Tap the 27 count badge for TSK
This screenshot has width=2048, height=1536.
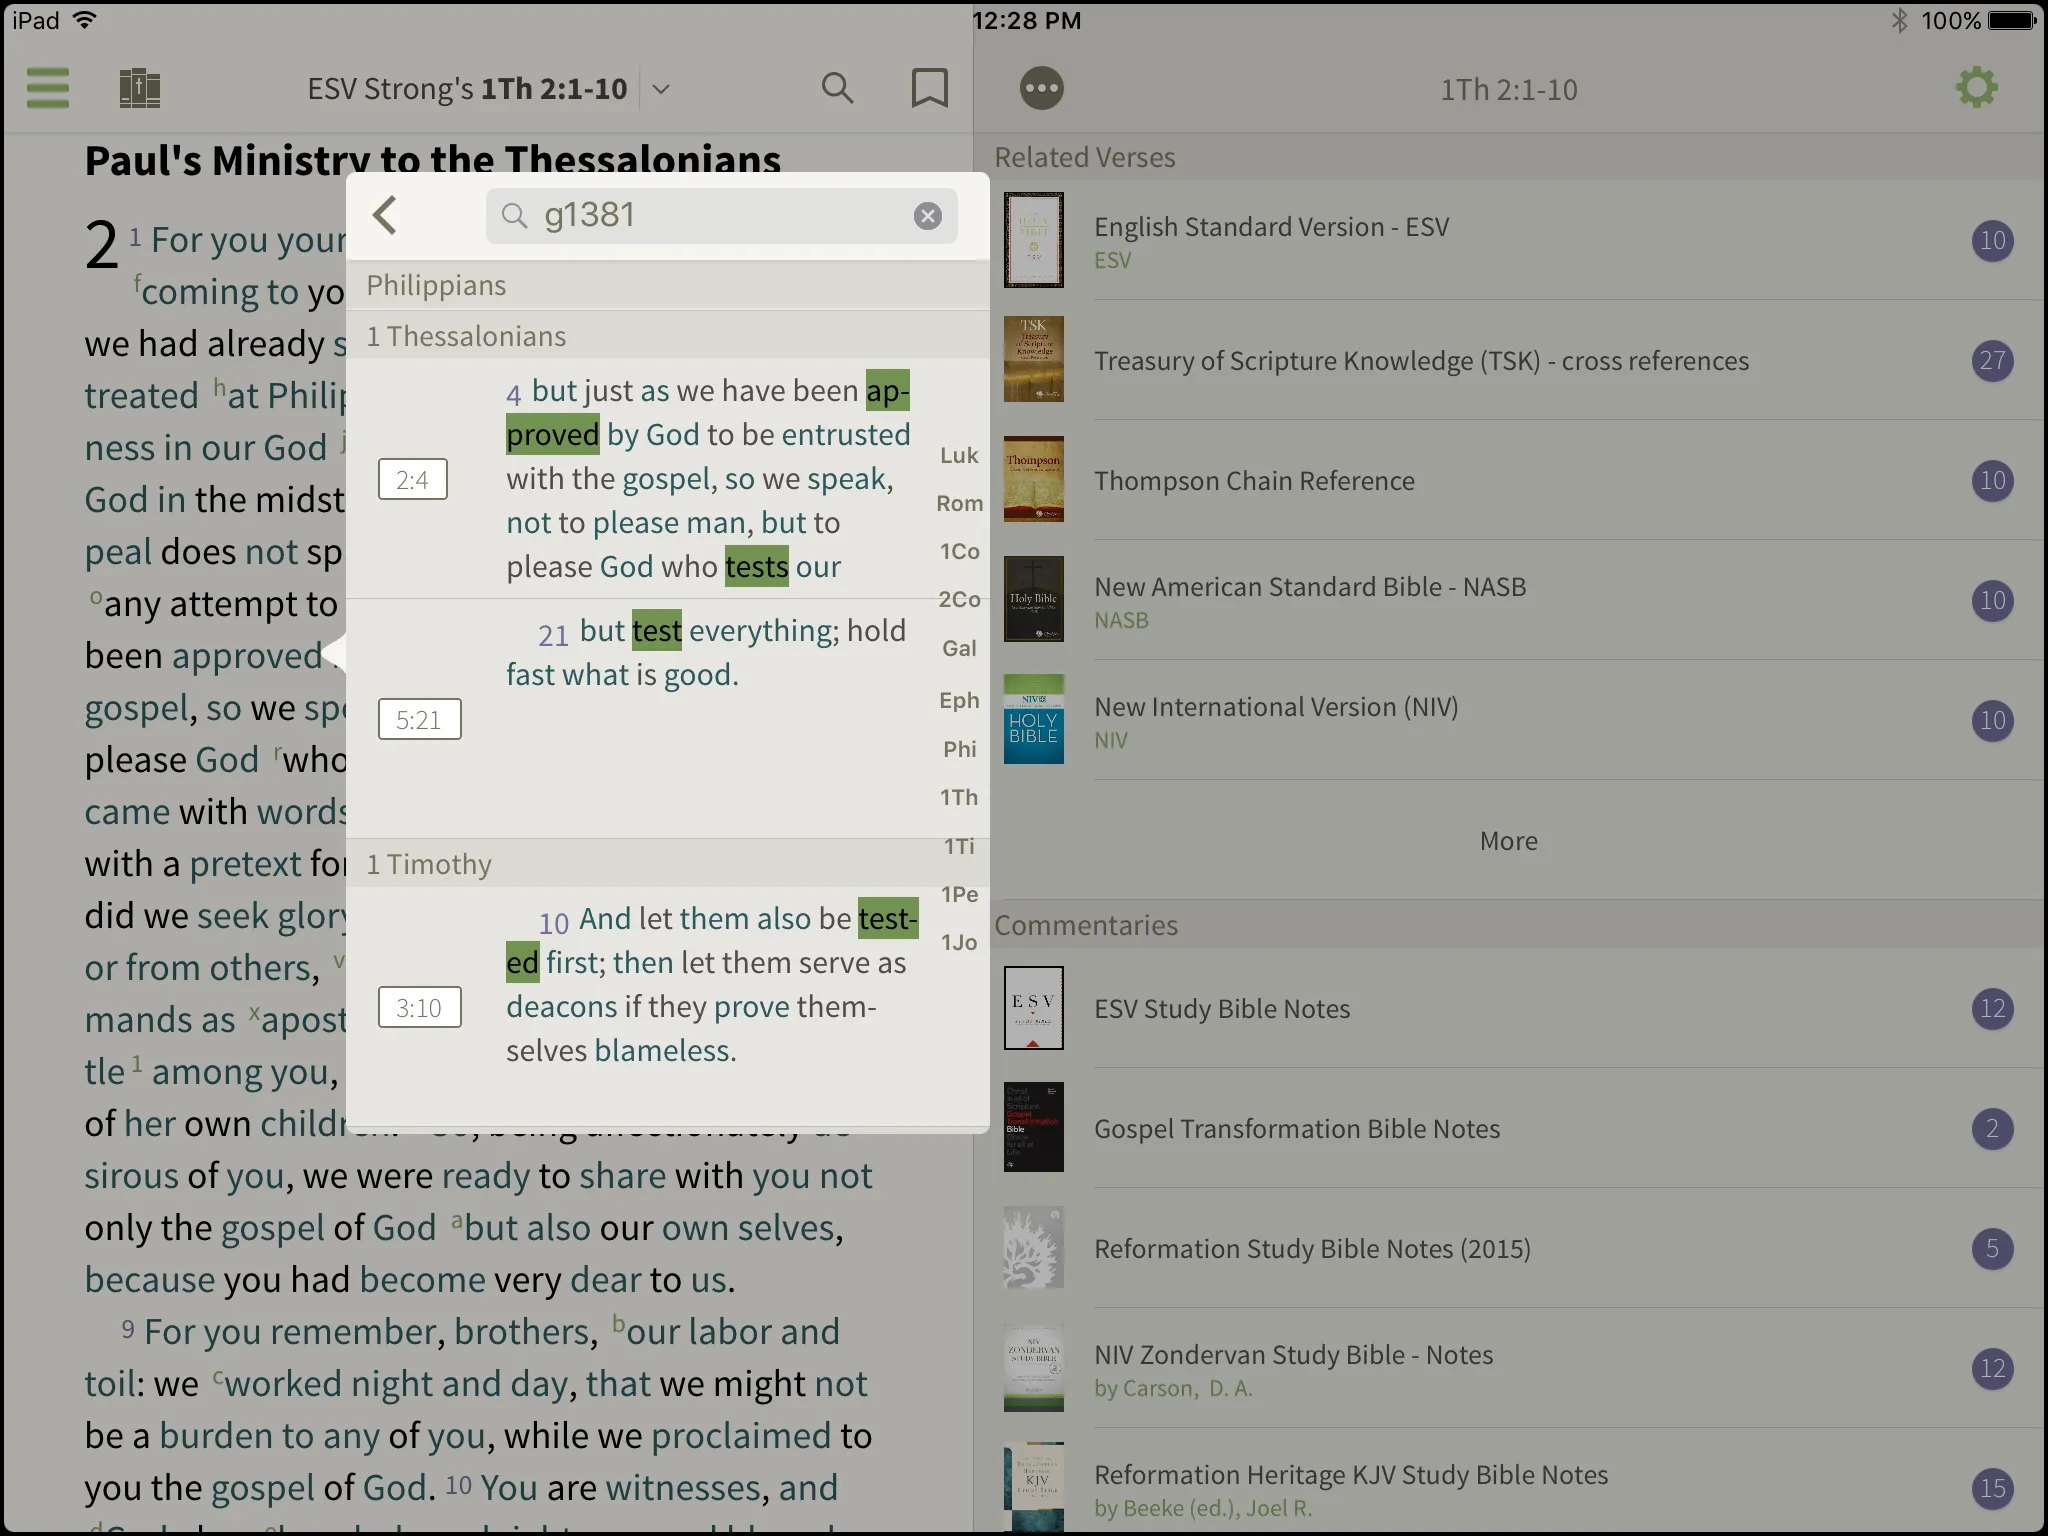pyautogui.click(x=1992, y=360)
